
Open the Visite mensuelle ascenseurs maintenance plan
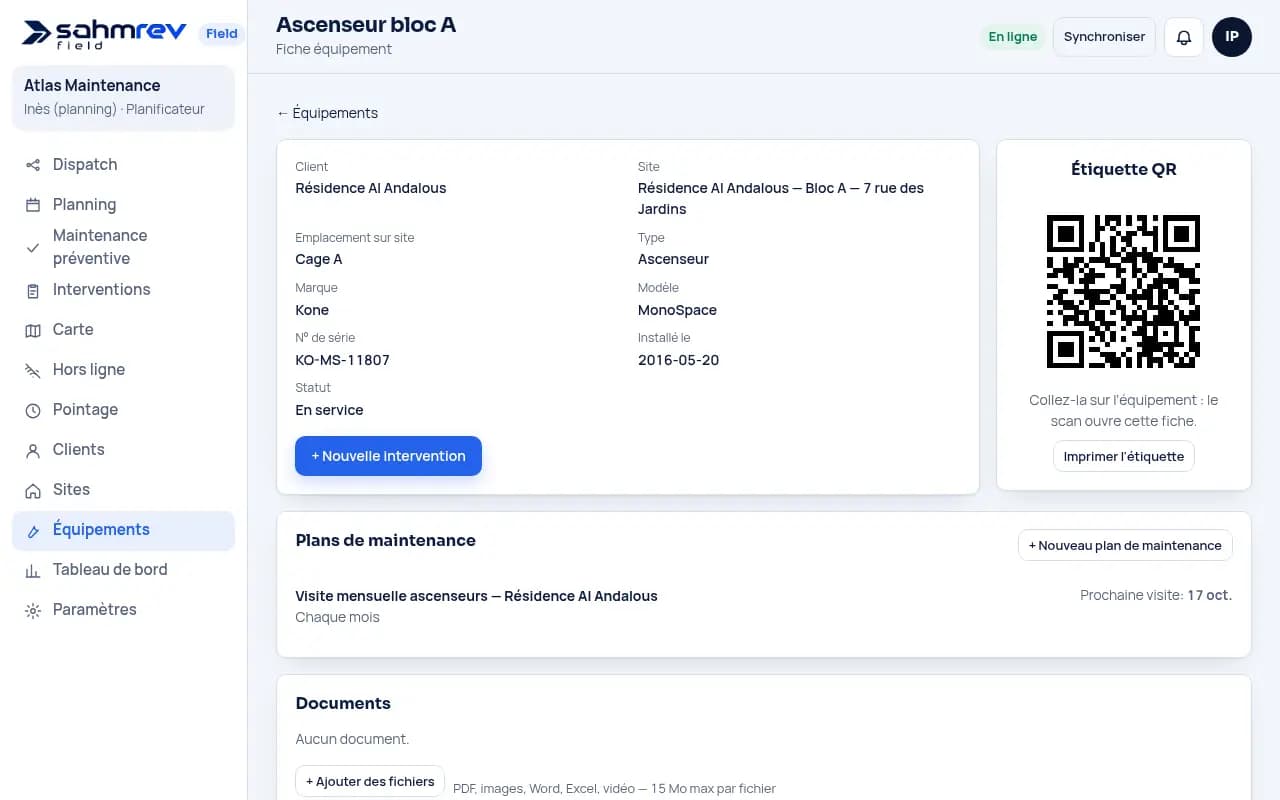[x=476, y=596]
